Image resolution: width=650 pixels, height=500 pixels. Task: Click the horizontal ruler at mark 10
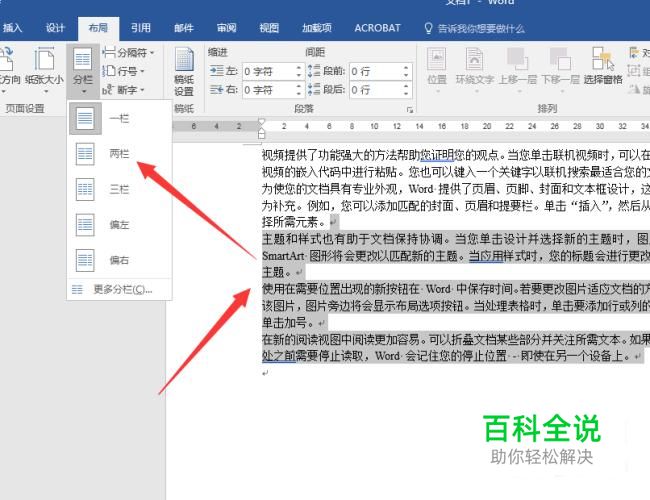pos(374,126)
